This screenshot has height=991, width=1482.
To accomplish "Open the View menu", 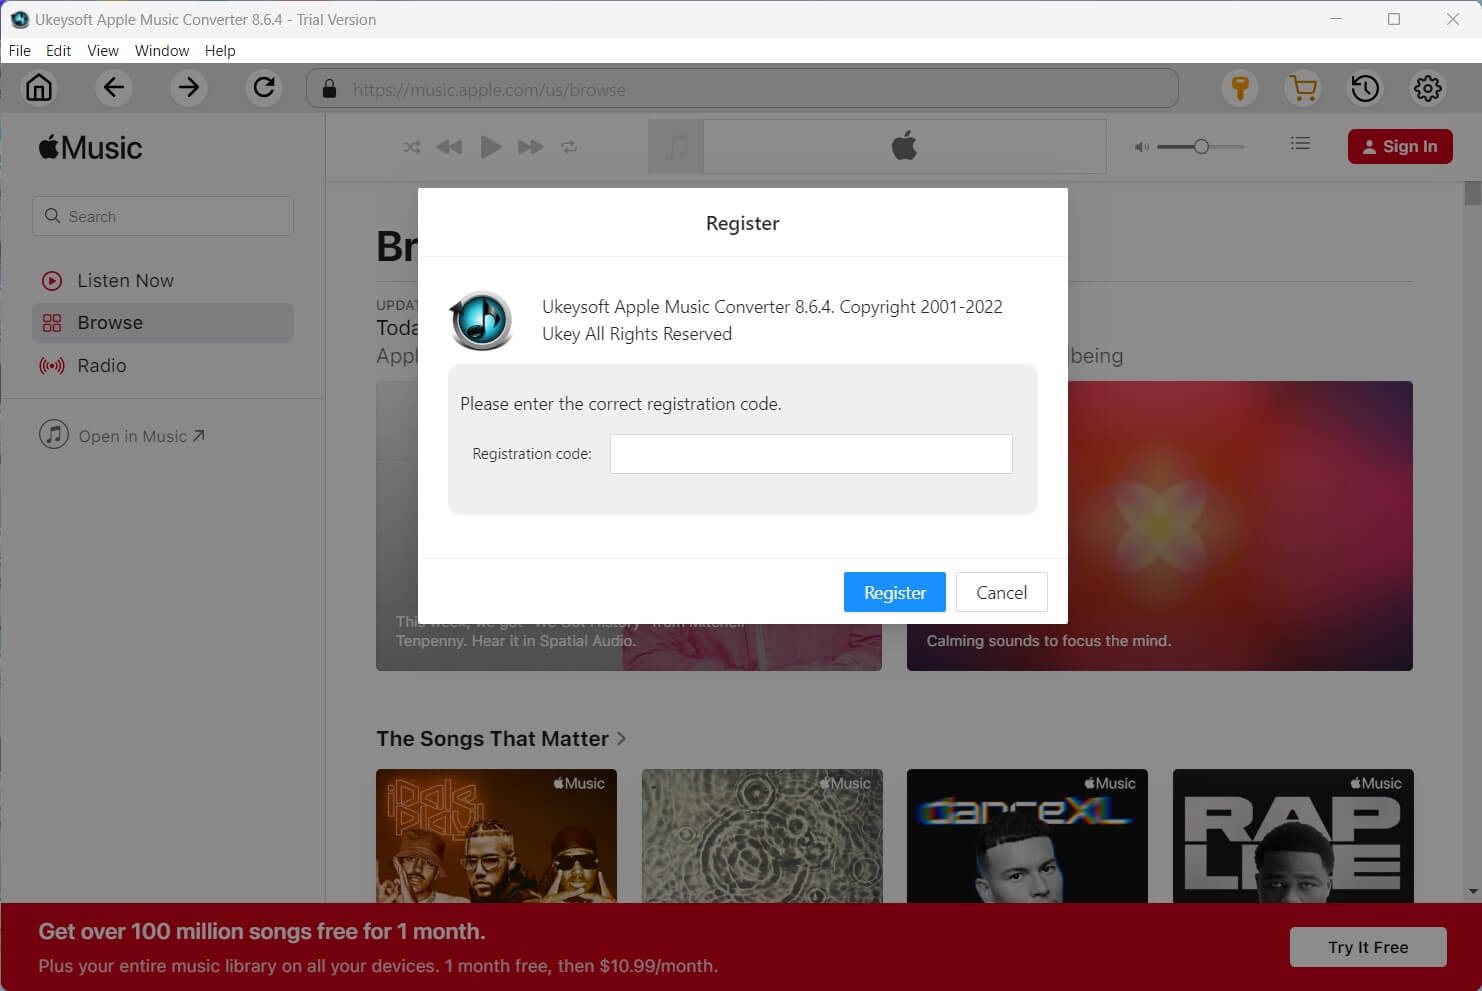I will coord(102,51).
